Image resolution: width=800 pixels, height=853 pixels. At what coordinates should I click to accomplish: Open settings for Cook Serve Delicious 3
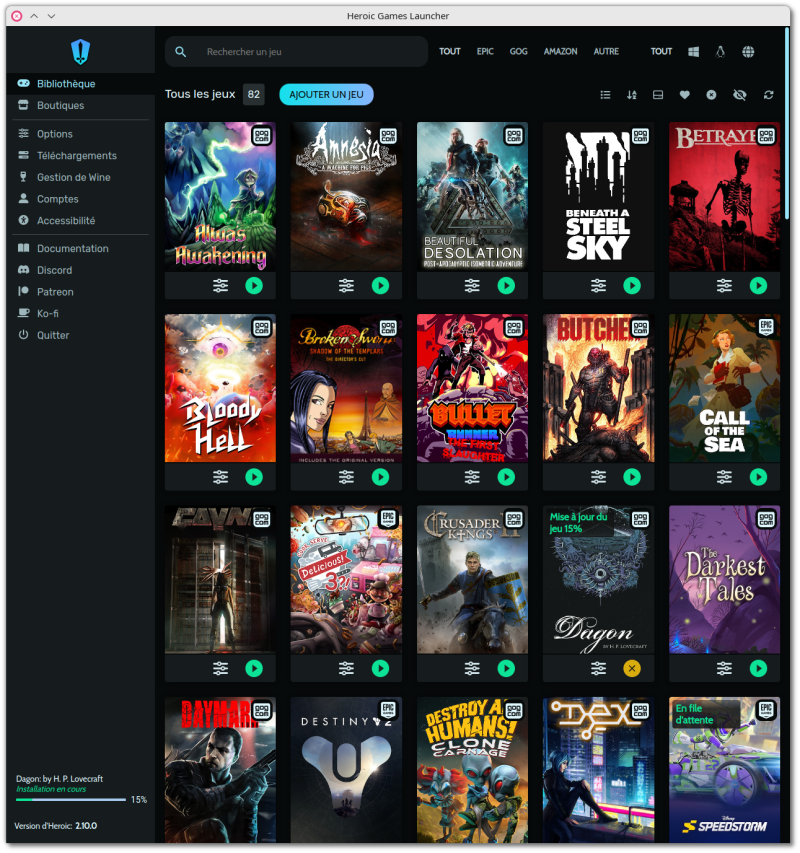point(346,669)
